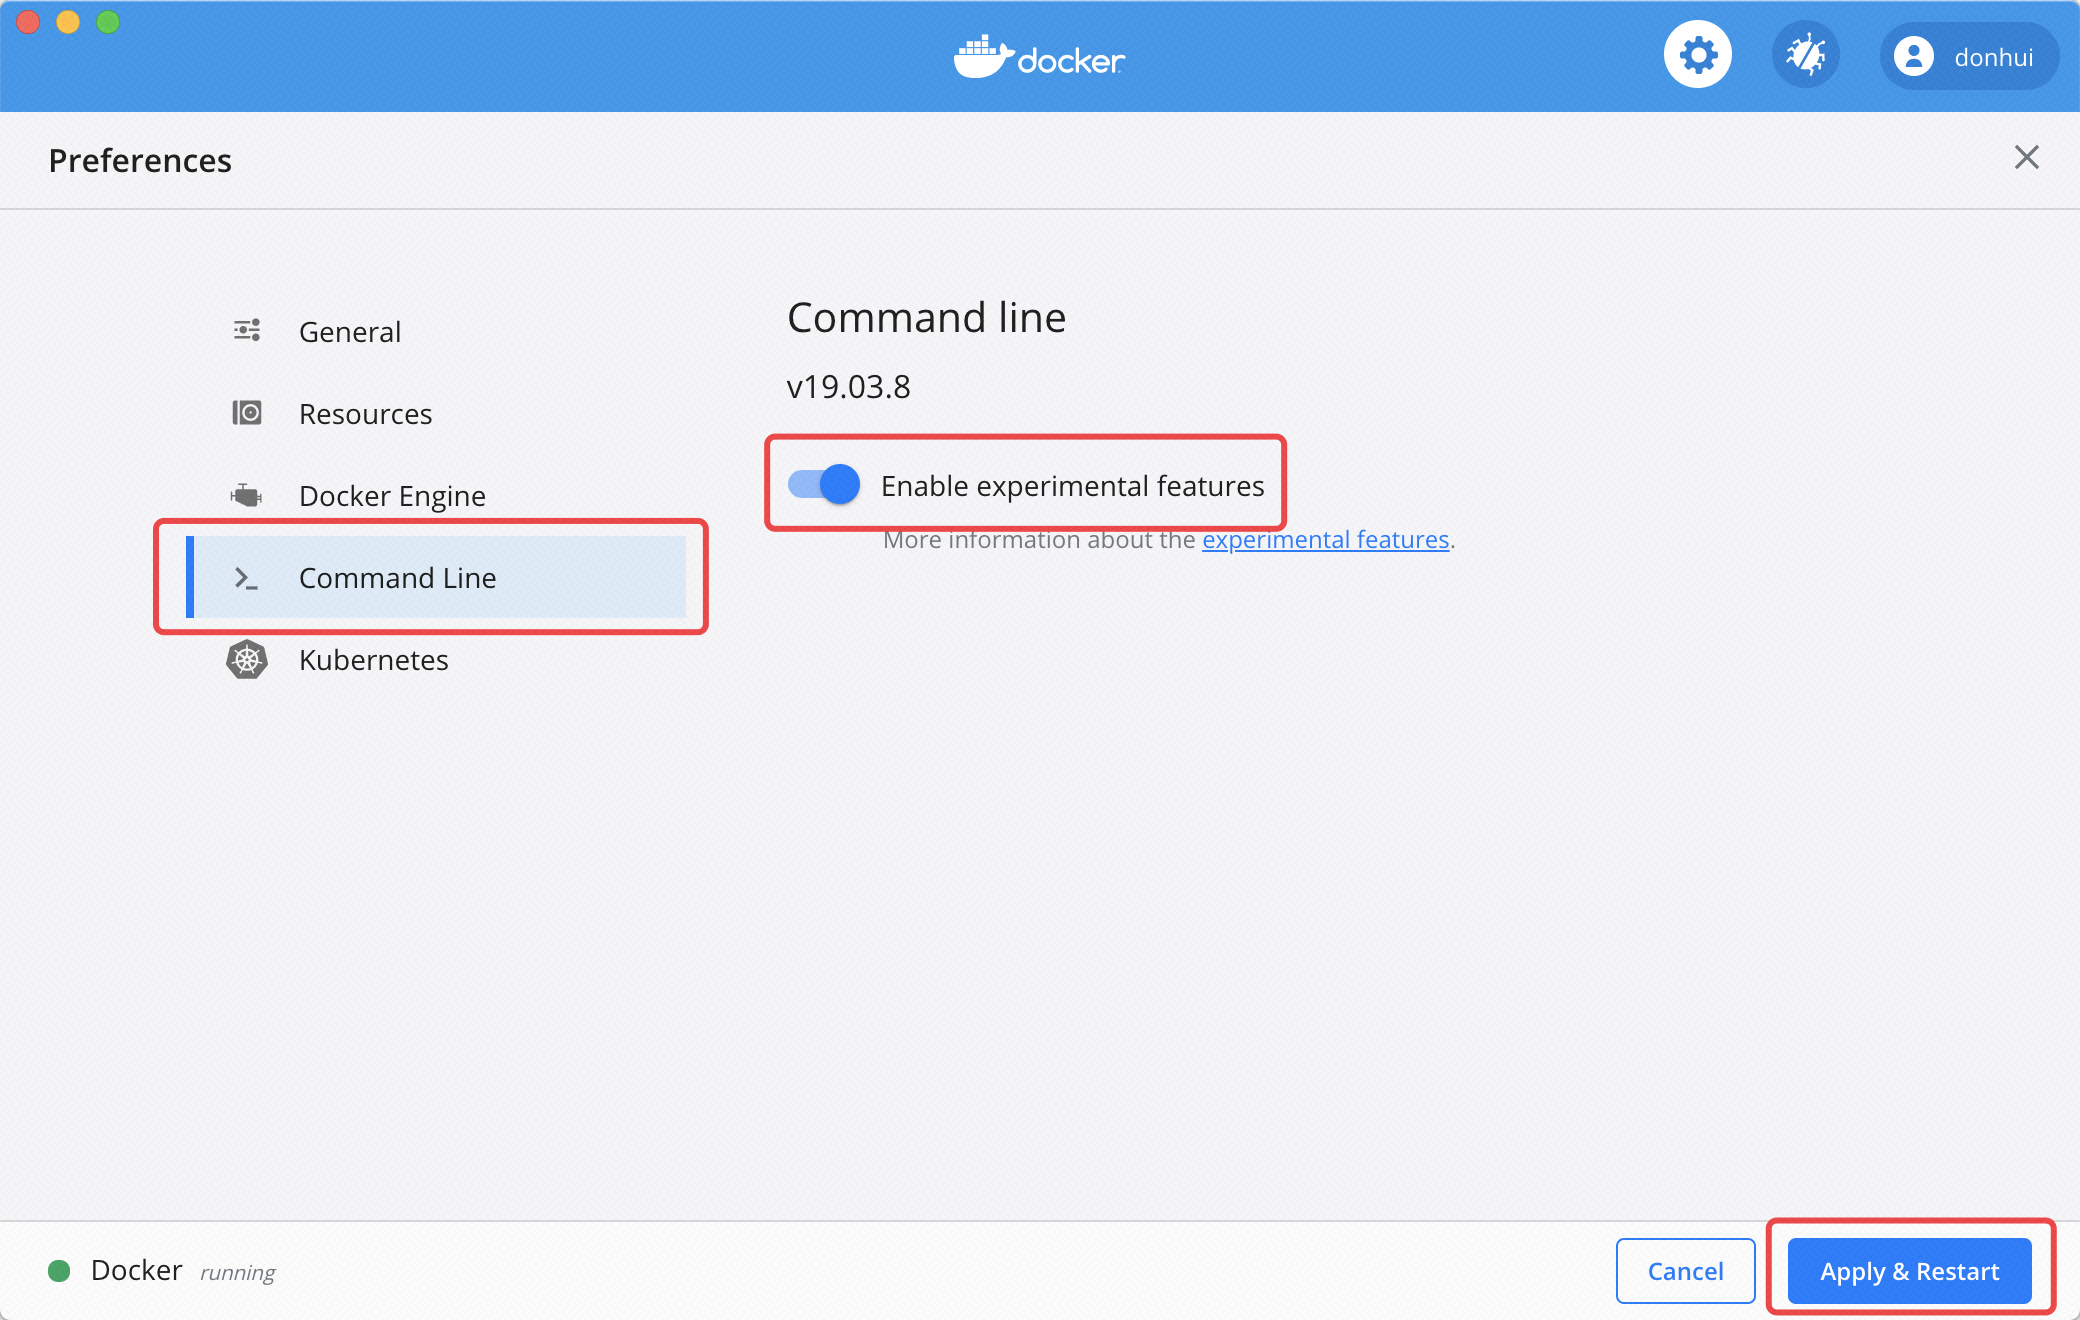Switch to the Kubernetes tab

point(373,660)
